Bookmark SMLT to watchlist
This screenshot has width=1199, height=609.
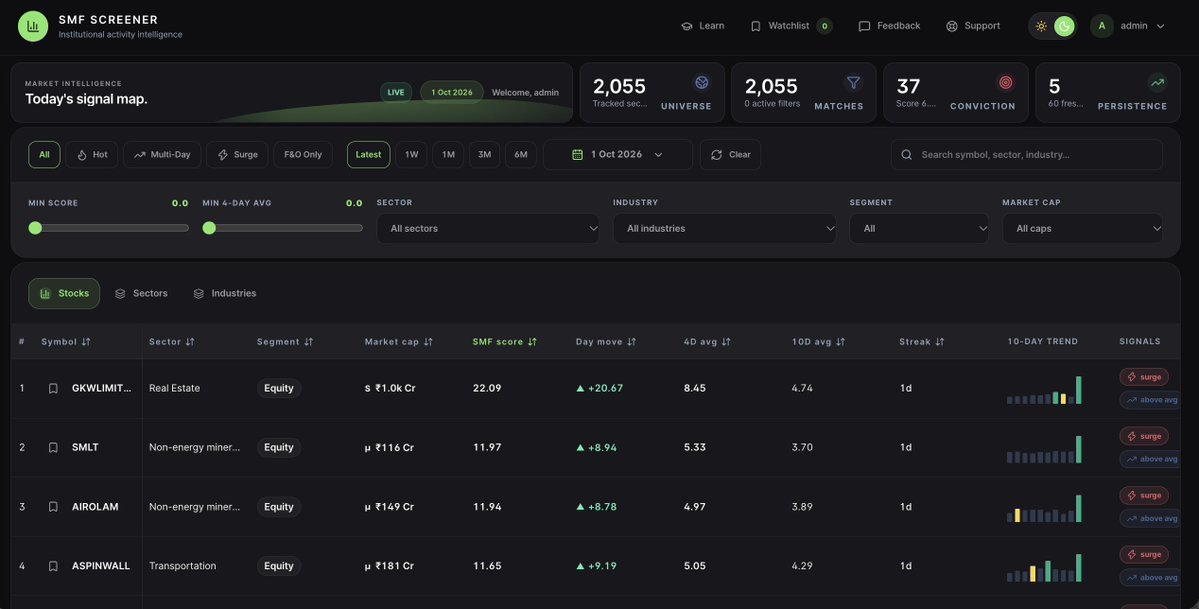pyautogui.click(x=53, y=448)
